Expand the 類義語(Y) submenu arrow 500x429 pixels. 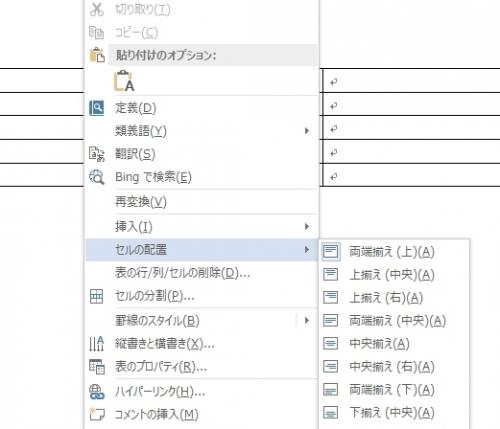coord(307,131)
